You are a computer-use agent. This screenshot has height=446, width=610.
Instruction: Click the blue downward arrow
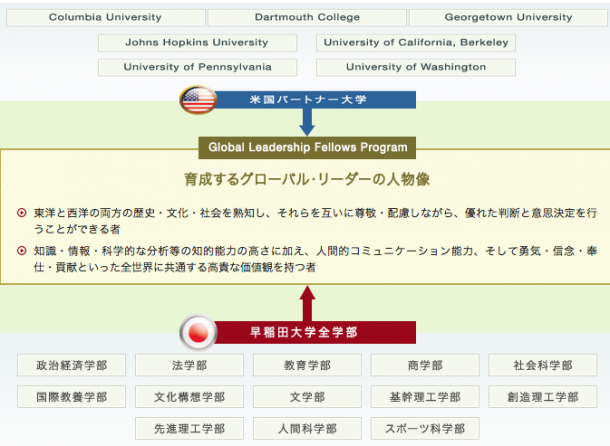[307, 122]
